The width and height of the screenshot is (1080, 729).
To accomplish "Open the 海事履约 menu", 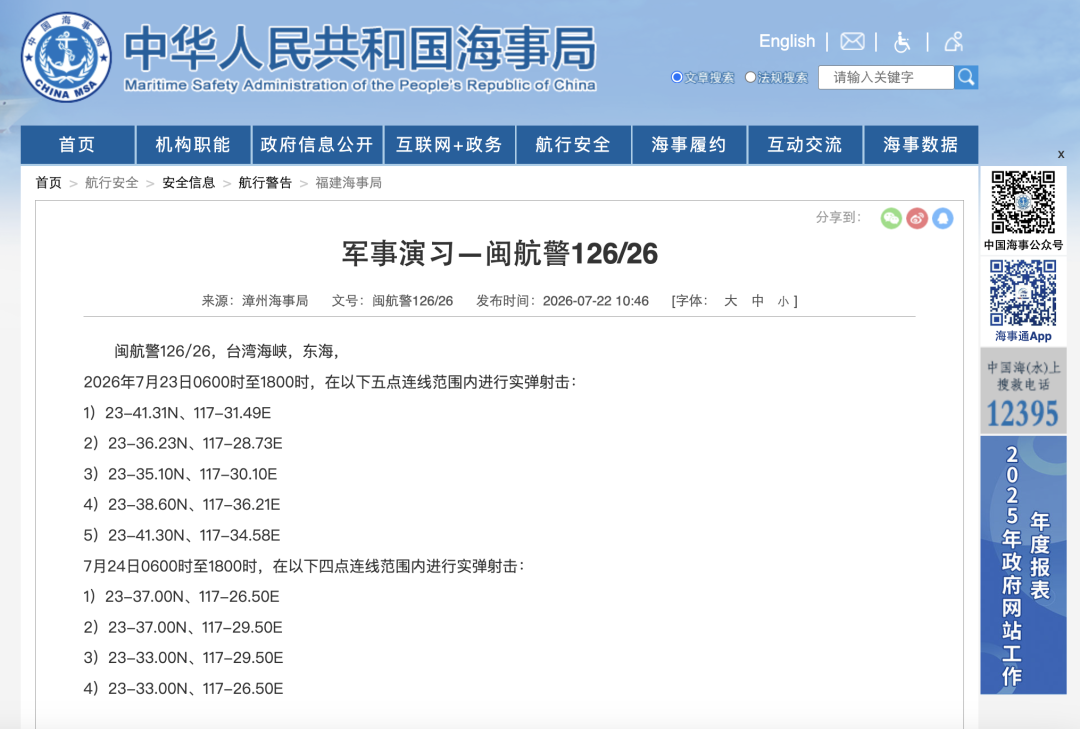I will pos(689,145).
